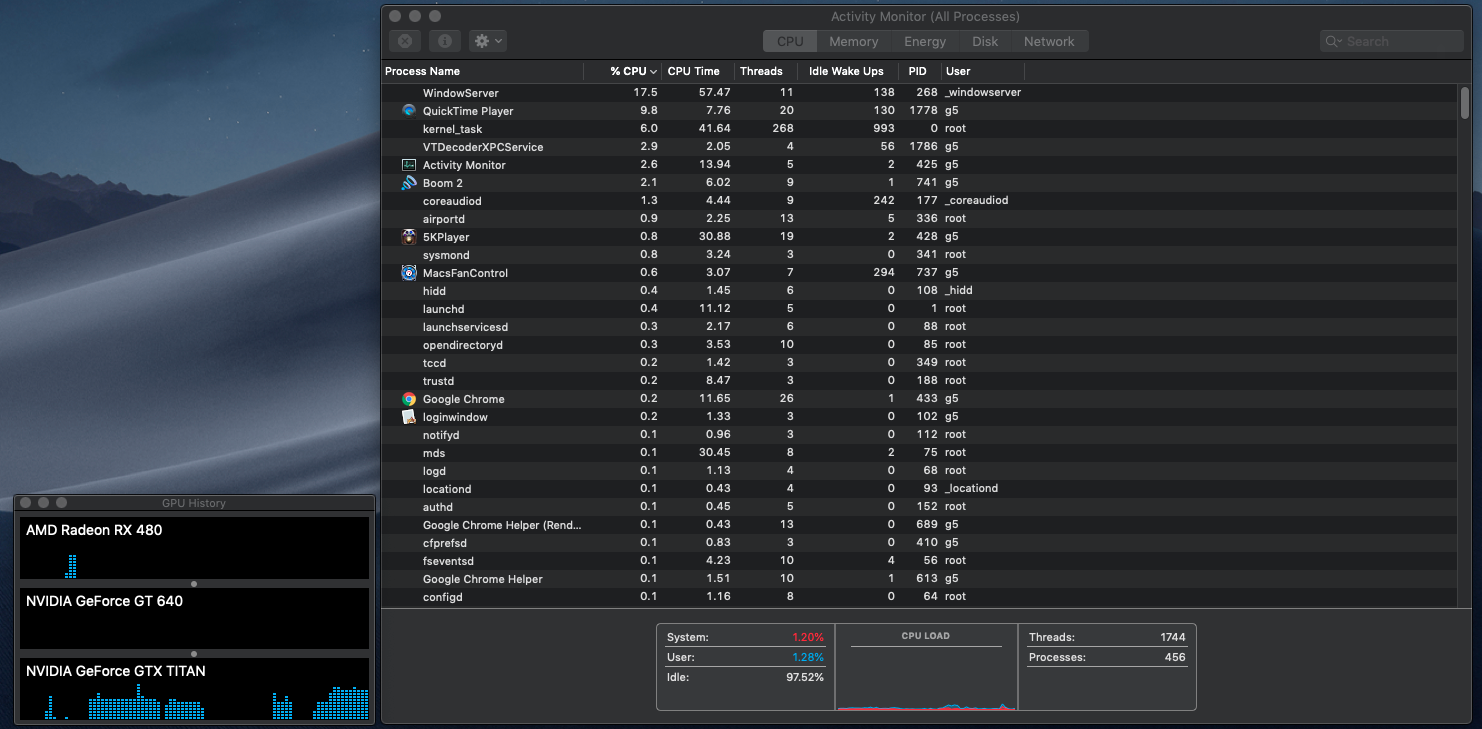The image size is (1482, 729).
Task: Click the loginwindow process icon
Action: [409, 417]
